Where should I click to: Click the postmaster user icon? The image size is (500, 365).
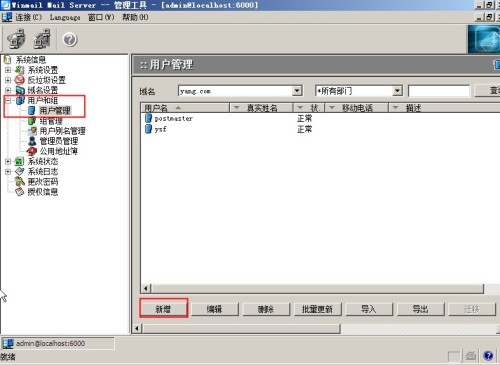pyautogui.click(x=149, y=118)
